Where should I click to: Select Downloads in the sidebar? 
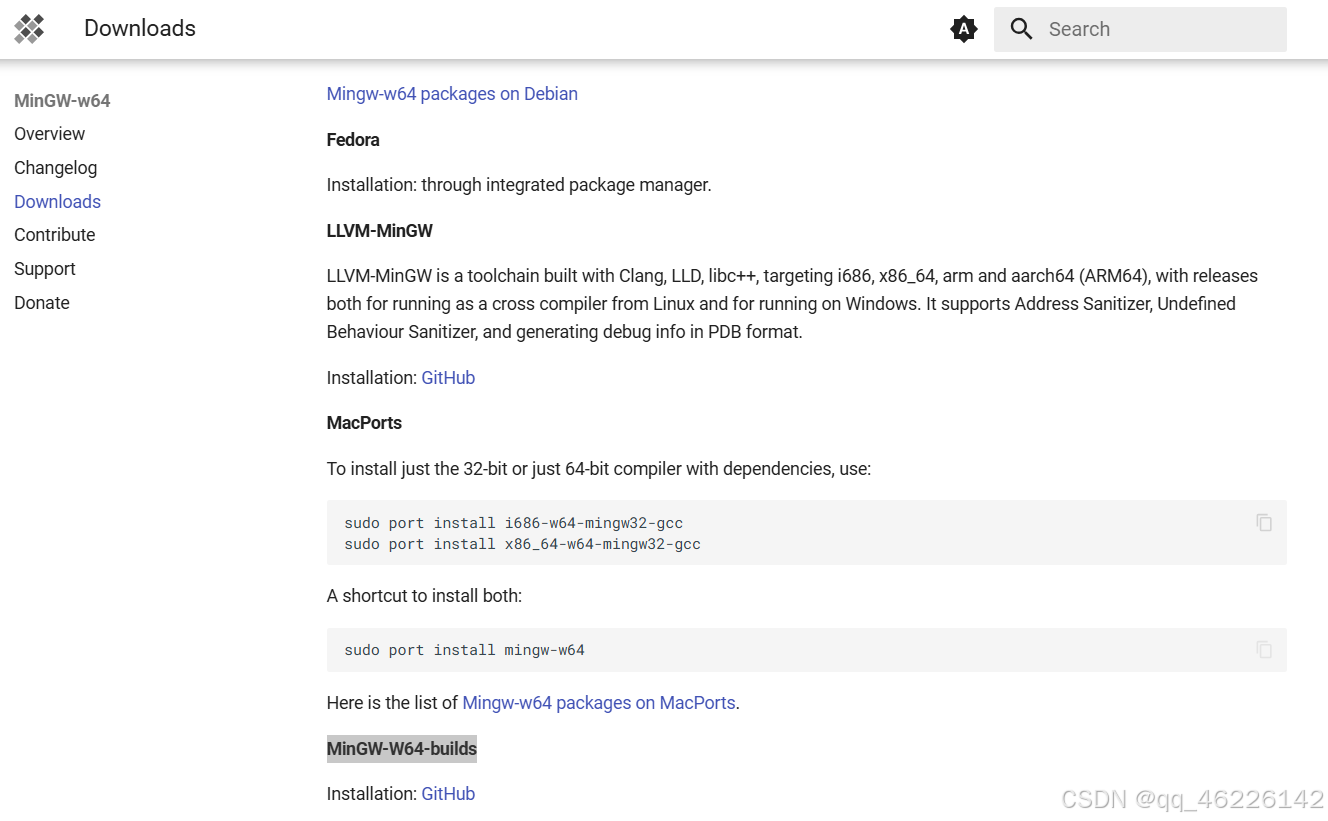(58, 202)
